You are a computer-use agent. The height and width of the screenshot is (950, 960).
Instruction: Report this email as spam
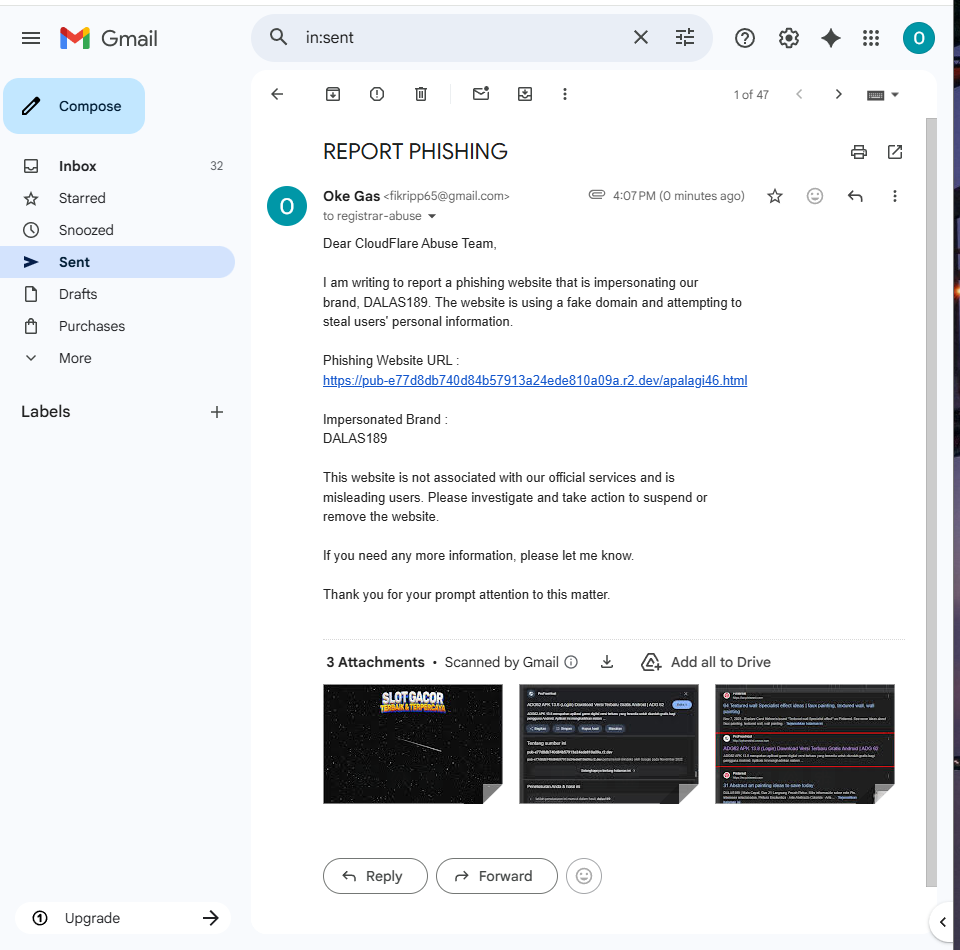coord(377,94)
